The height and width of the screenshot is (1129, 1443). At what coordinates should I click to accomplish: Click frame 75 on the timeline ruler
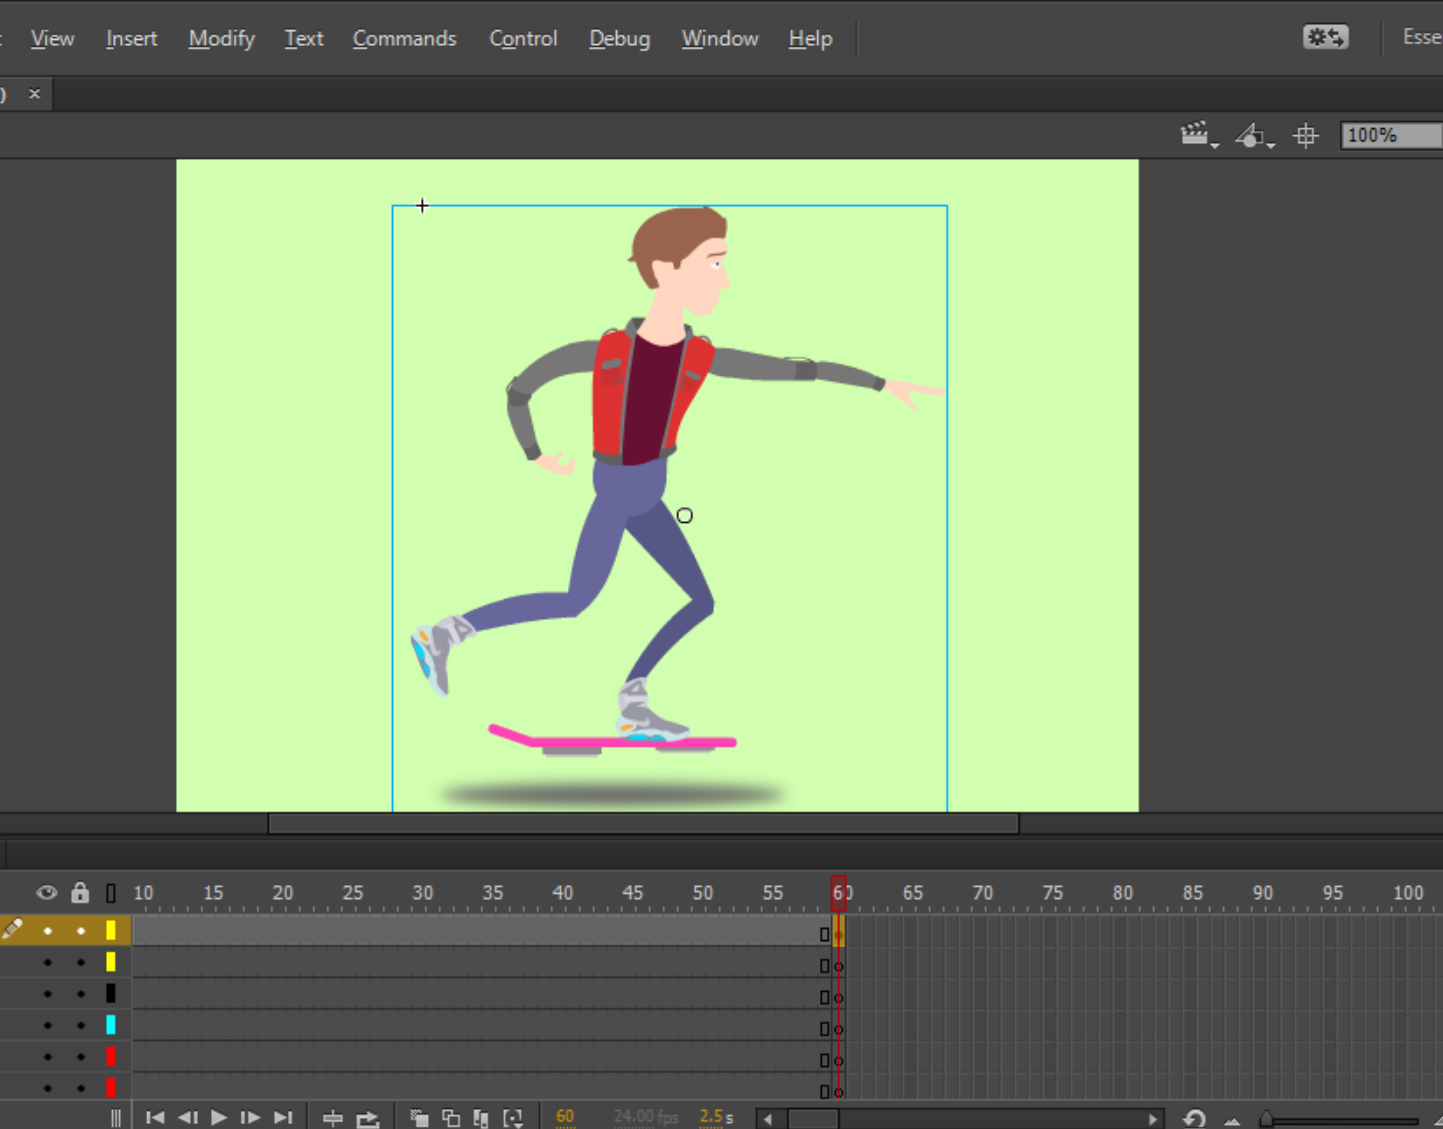pyautogui.click(x=1052, y=892)
